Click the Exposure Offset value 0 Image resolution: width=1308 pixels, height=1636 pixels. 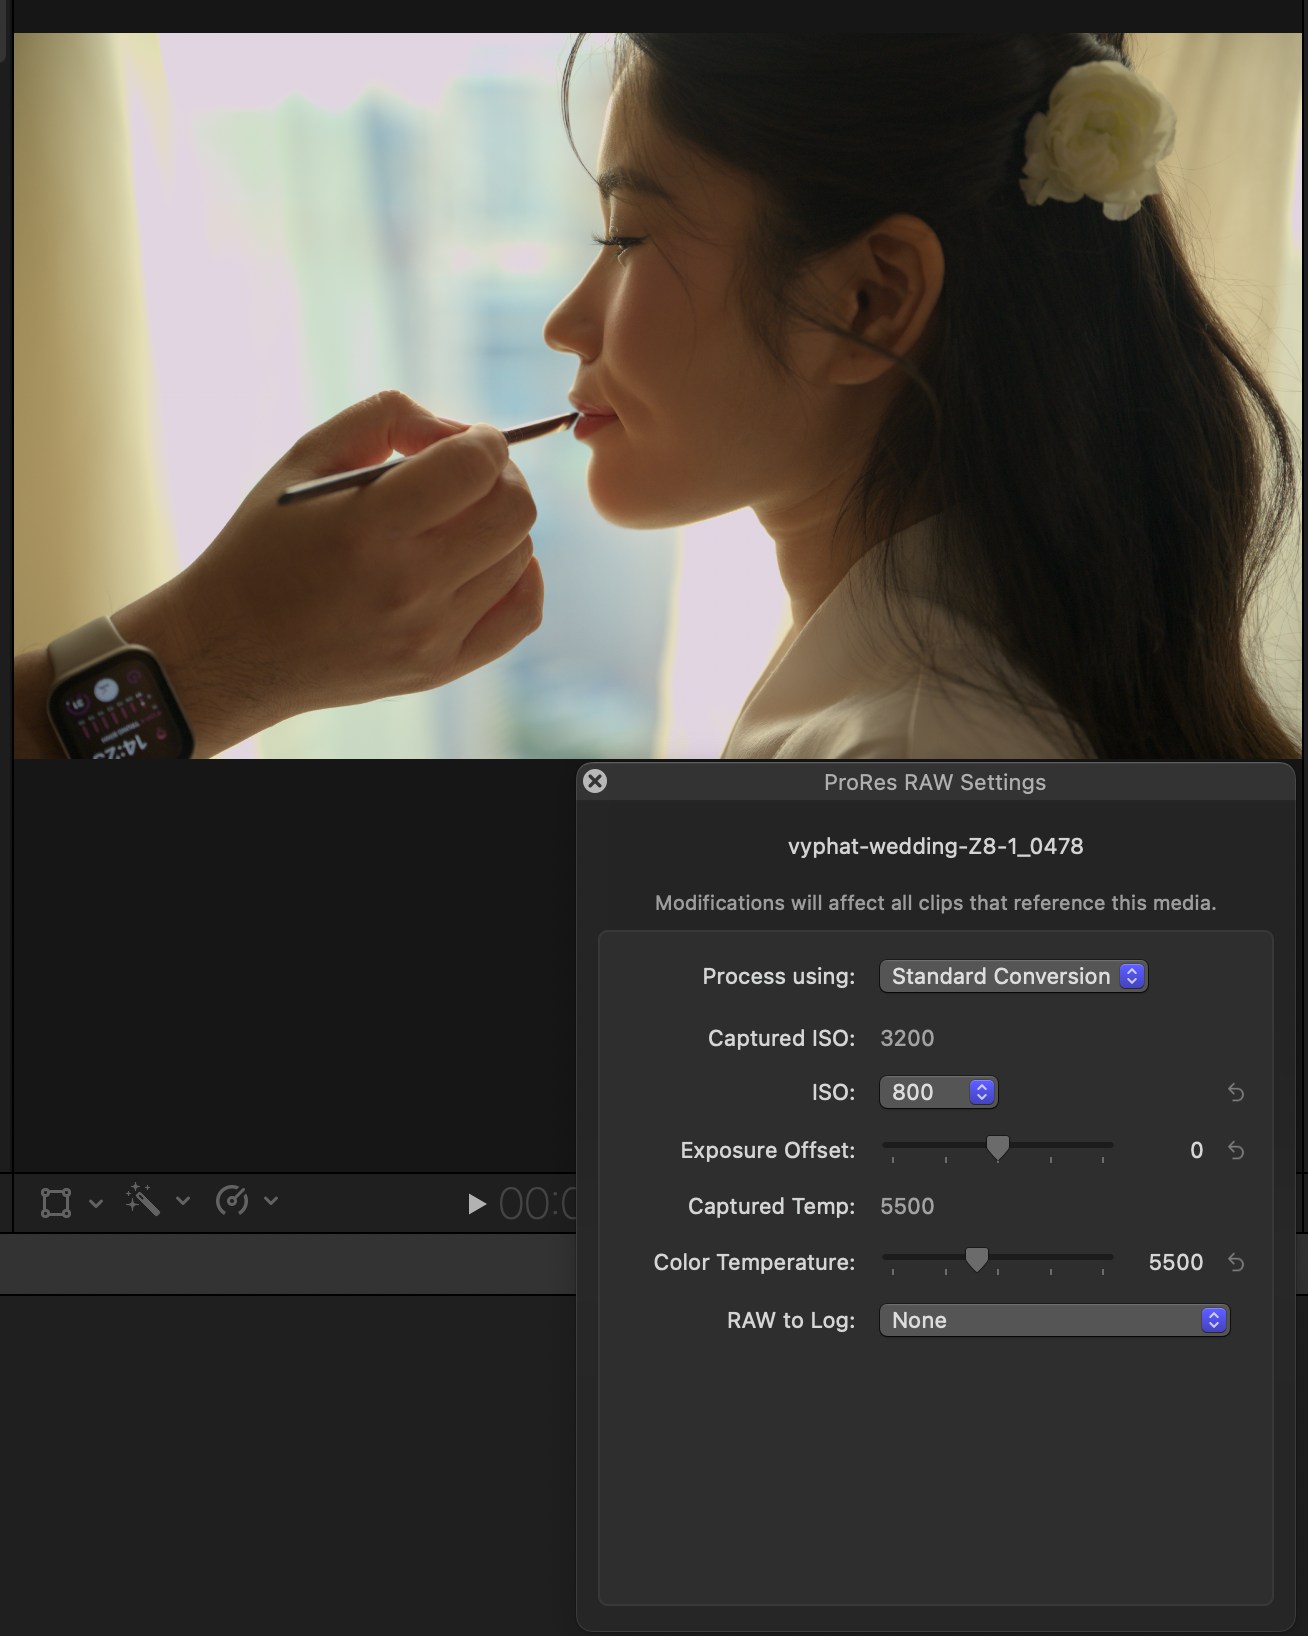click(x=1196, y=1150)
